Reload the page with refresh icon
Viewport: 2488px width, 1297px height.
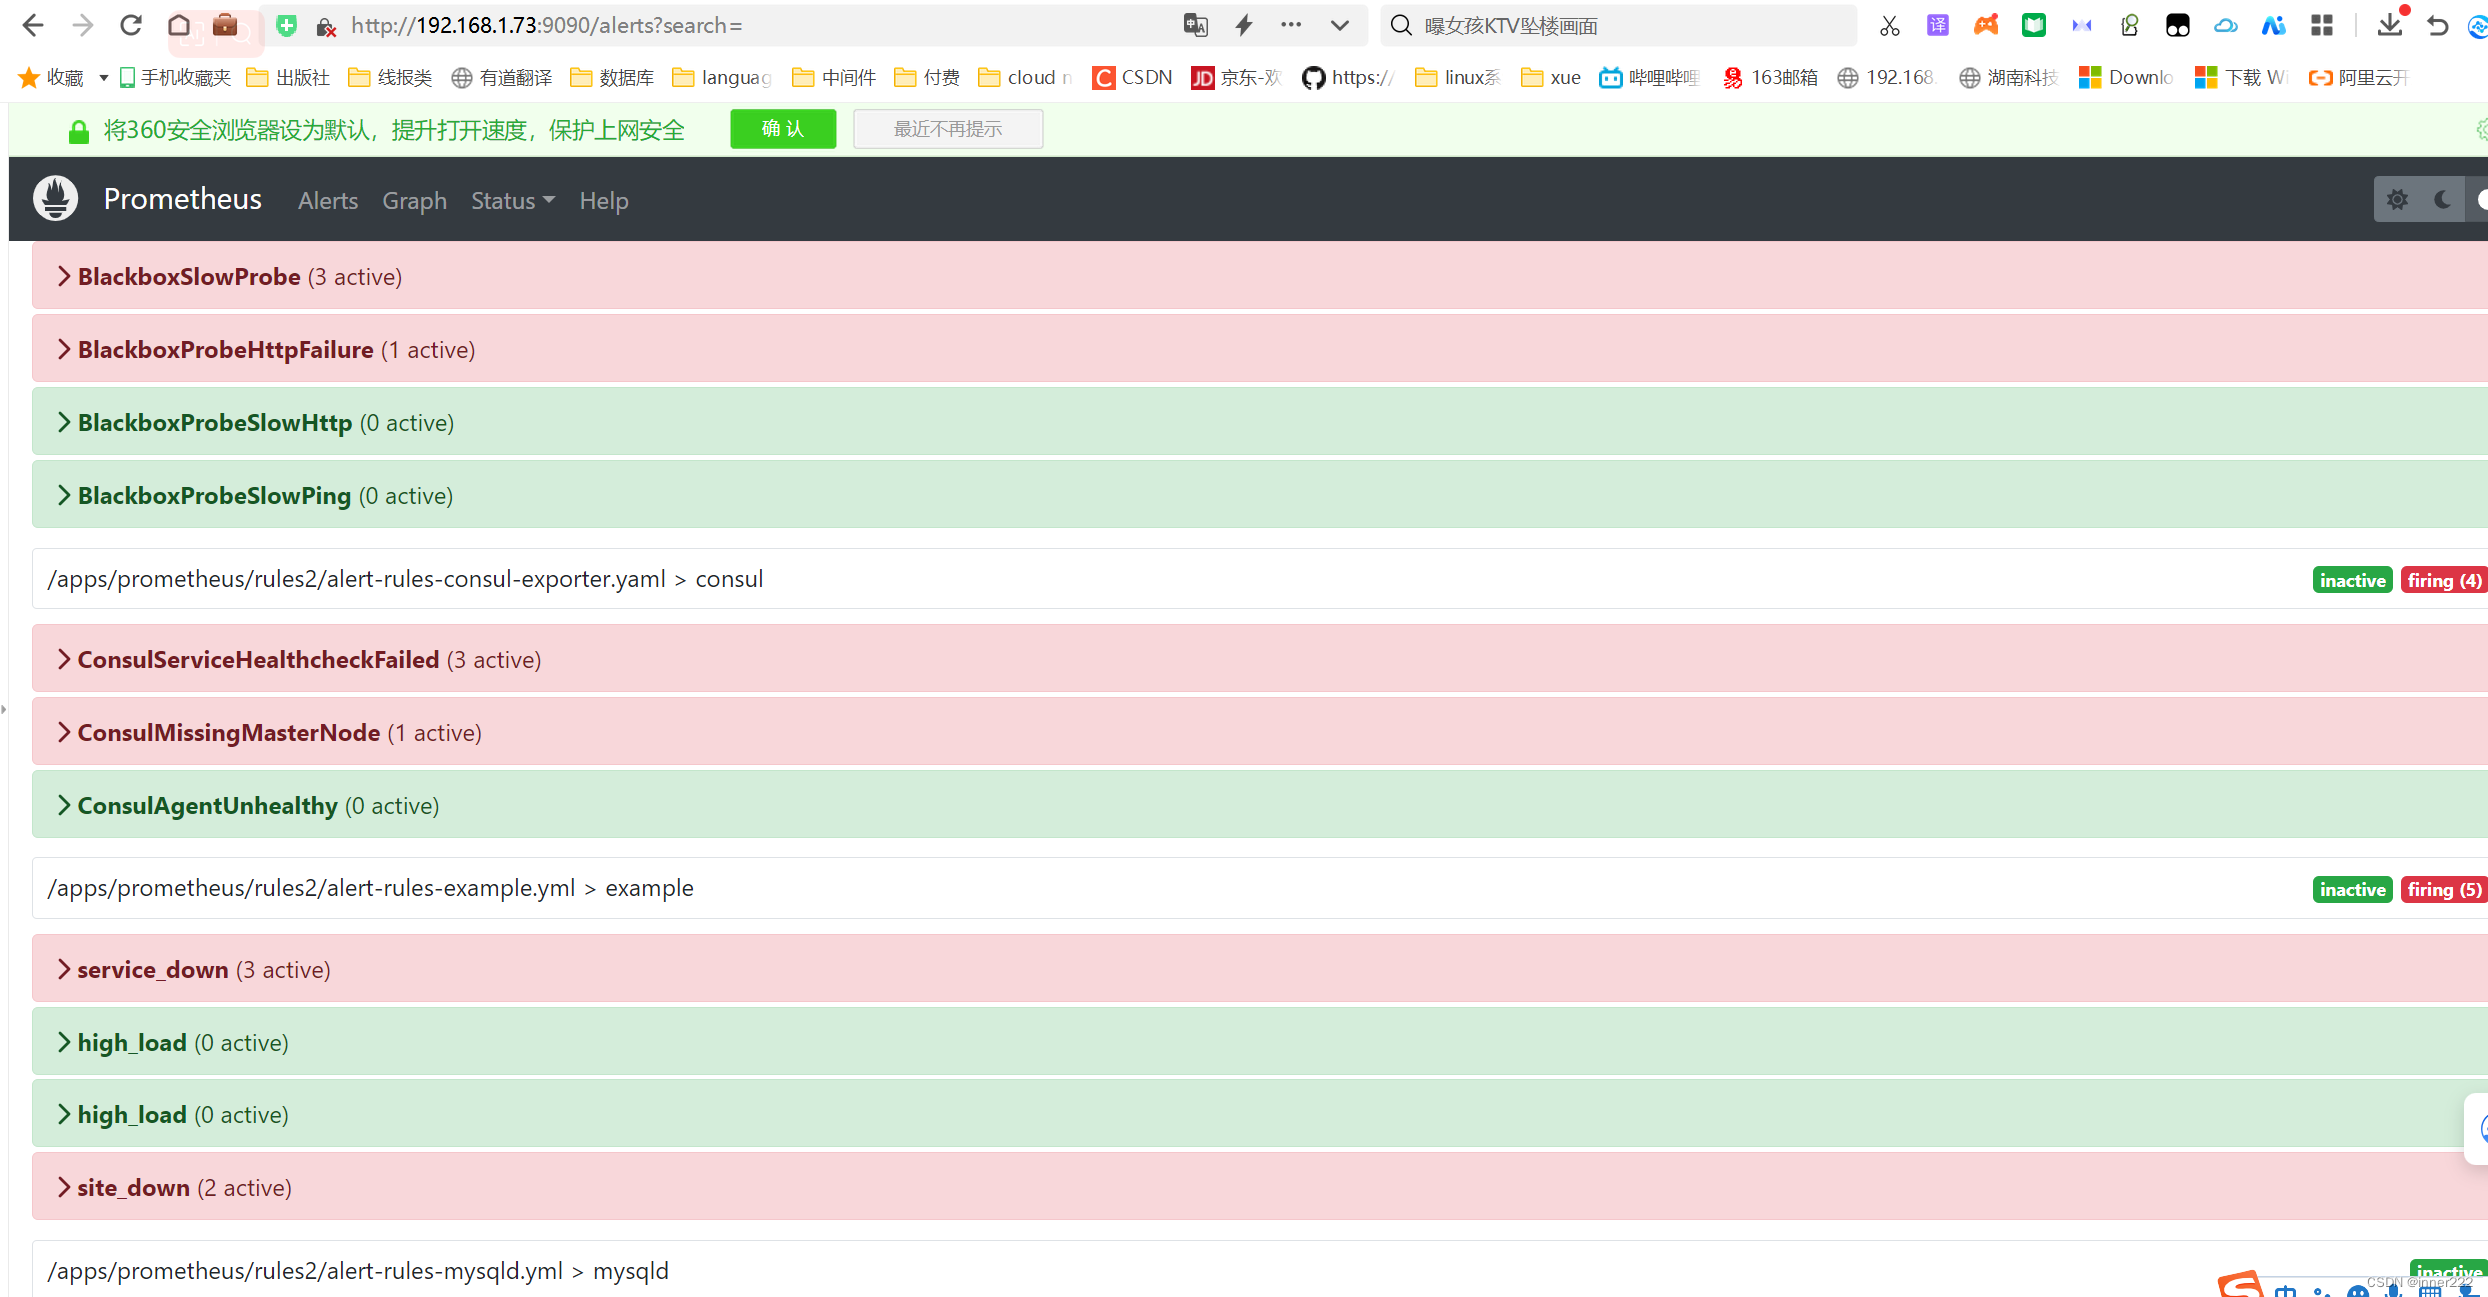pos(131,25)
